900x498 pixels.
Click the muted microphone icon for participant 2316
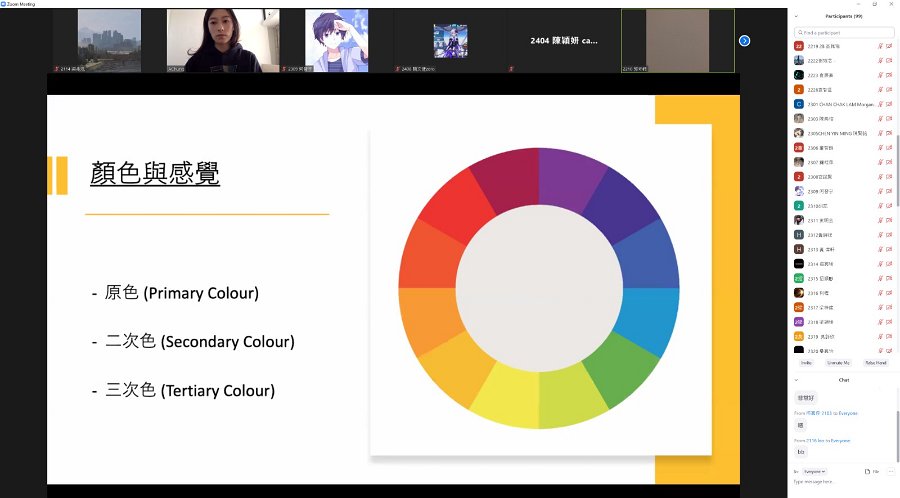pyautogui.click(x=880, y=293)
